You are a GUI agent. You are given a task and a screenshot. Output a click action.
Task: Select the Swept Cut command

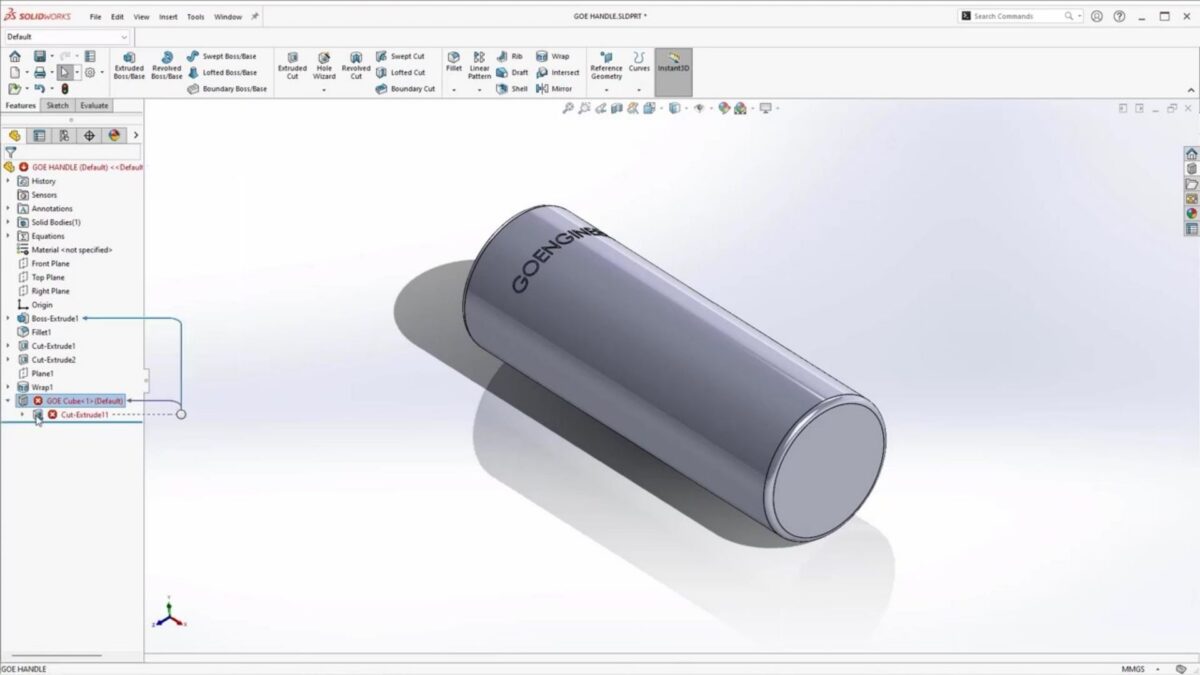click(x=400, y=57)
